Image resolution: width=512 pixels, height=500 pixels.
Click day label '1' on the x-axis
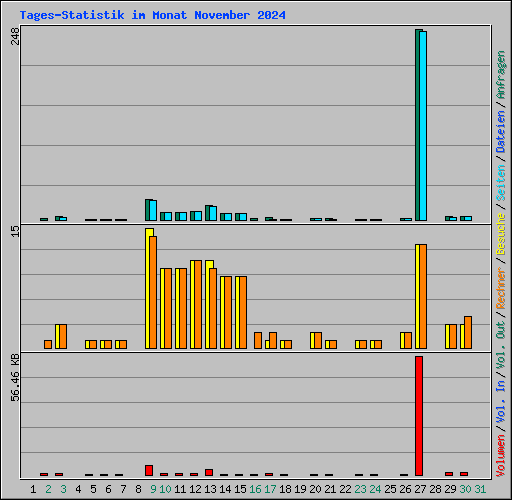pos(33,489)
